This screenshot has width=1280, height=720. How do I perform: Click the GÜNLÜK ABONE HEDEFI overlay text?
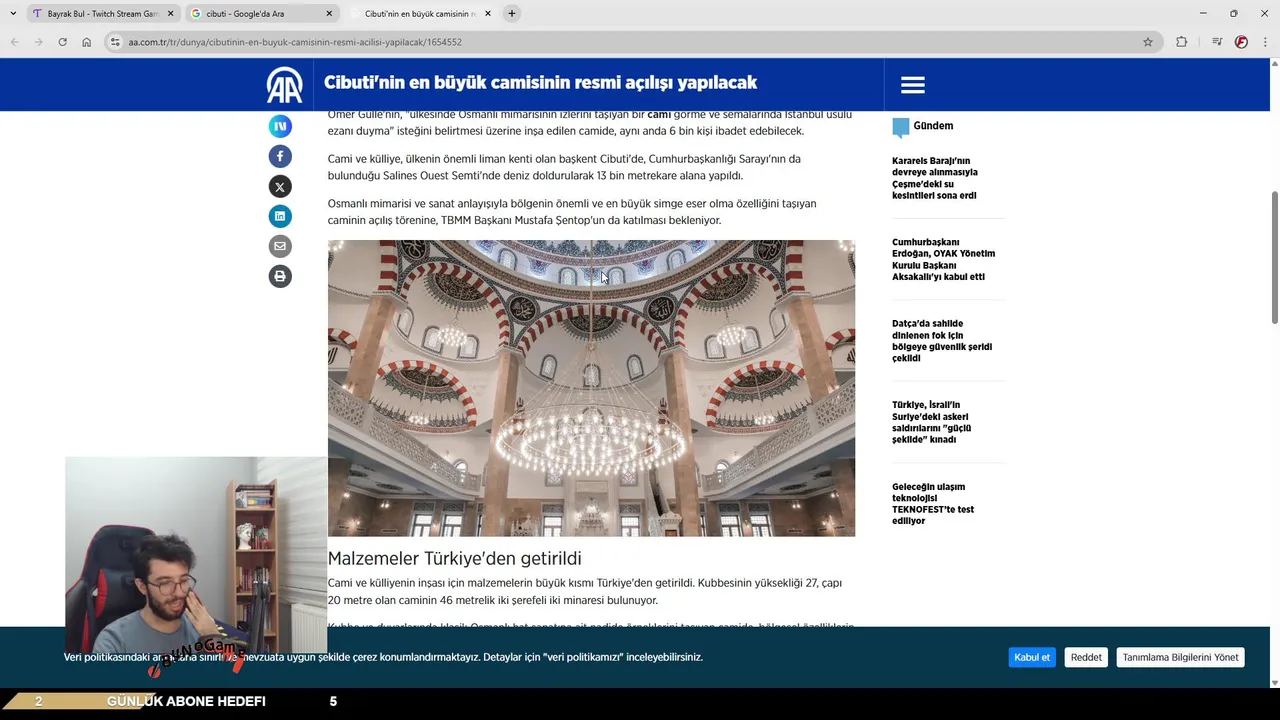point(186,701)
